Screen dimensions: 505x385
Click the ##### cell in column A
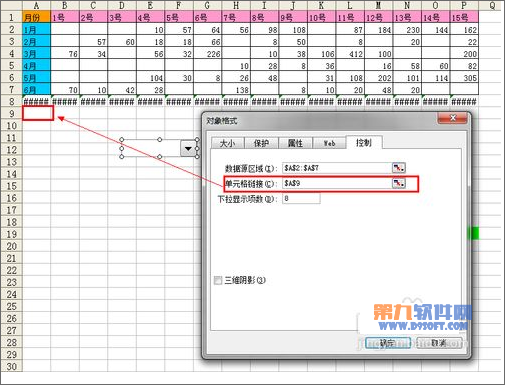36,101
